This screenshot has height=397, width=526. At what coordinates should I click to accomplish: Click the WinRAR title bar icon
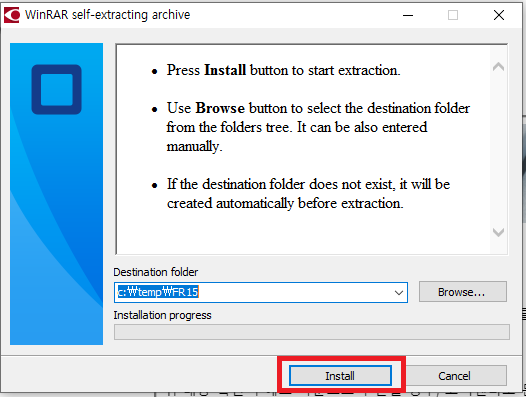12,15
